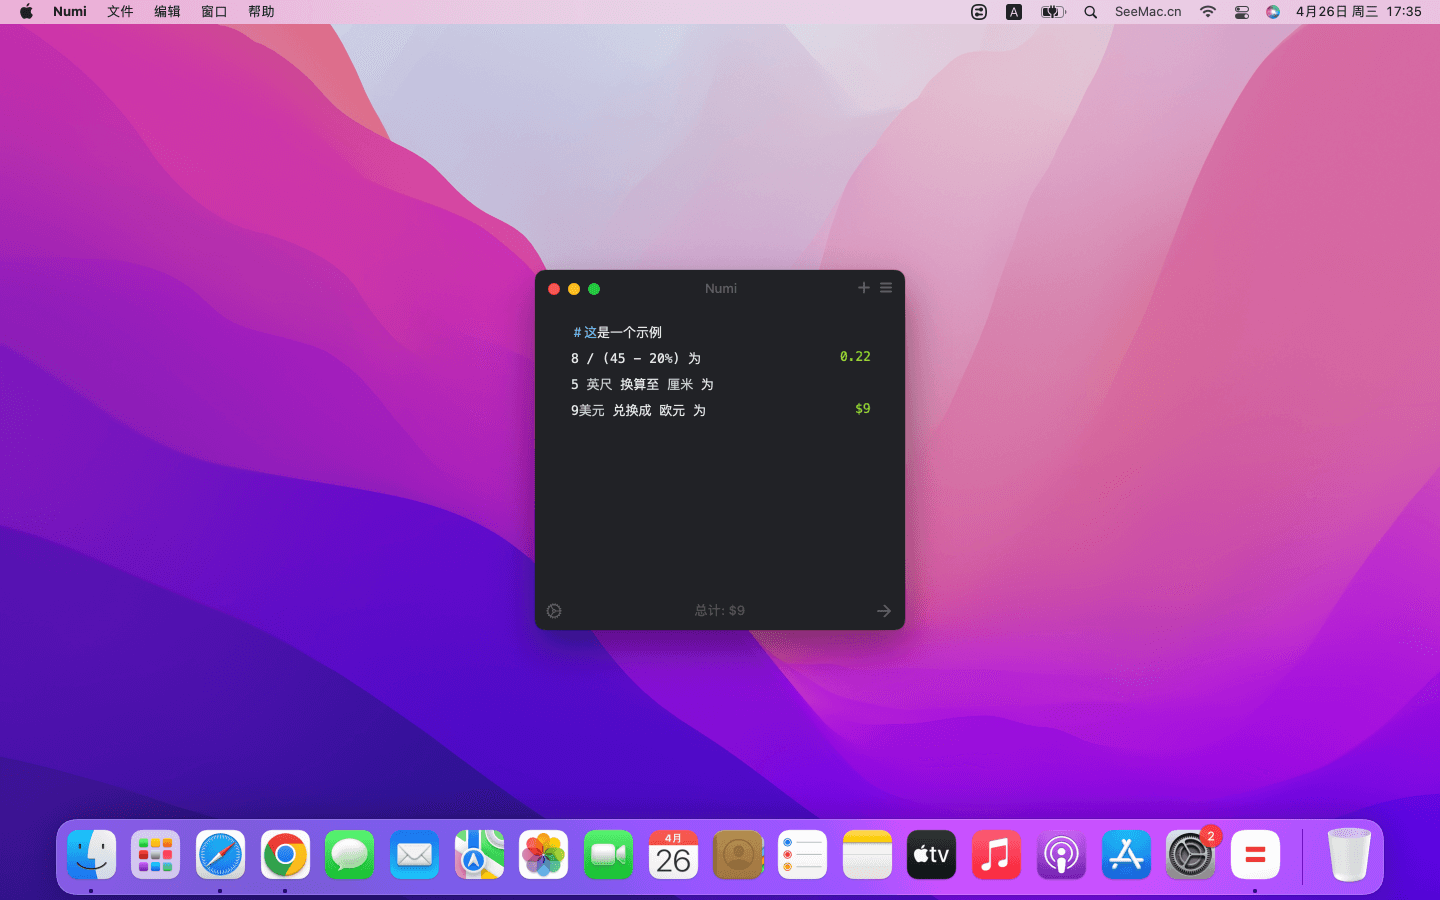Open the Wi-Fi status menu
The height and width of the screenshot is (900, 1440).
tap(1208, 12)
